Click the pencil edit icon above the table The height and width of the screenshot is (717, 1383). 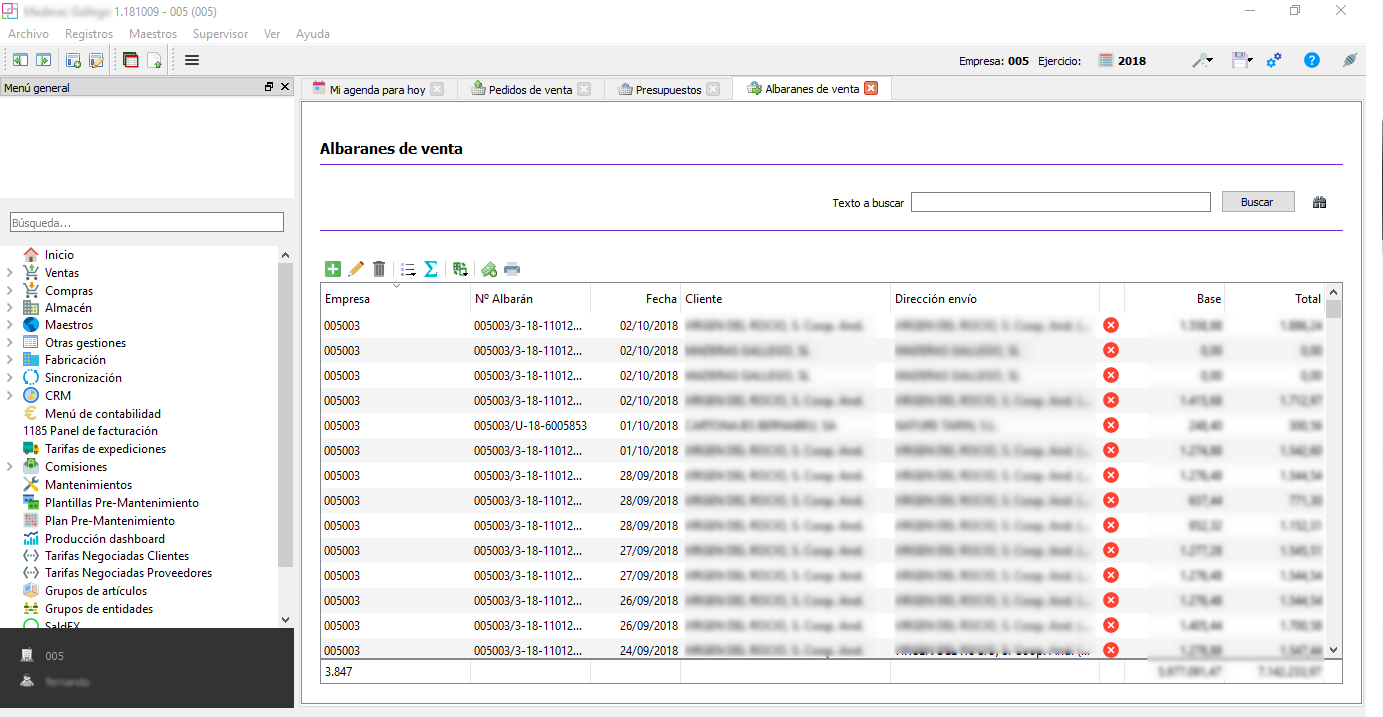click(356, 269)
